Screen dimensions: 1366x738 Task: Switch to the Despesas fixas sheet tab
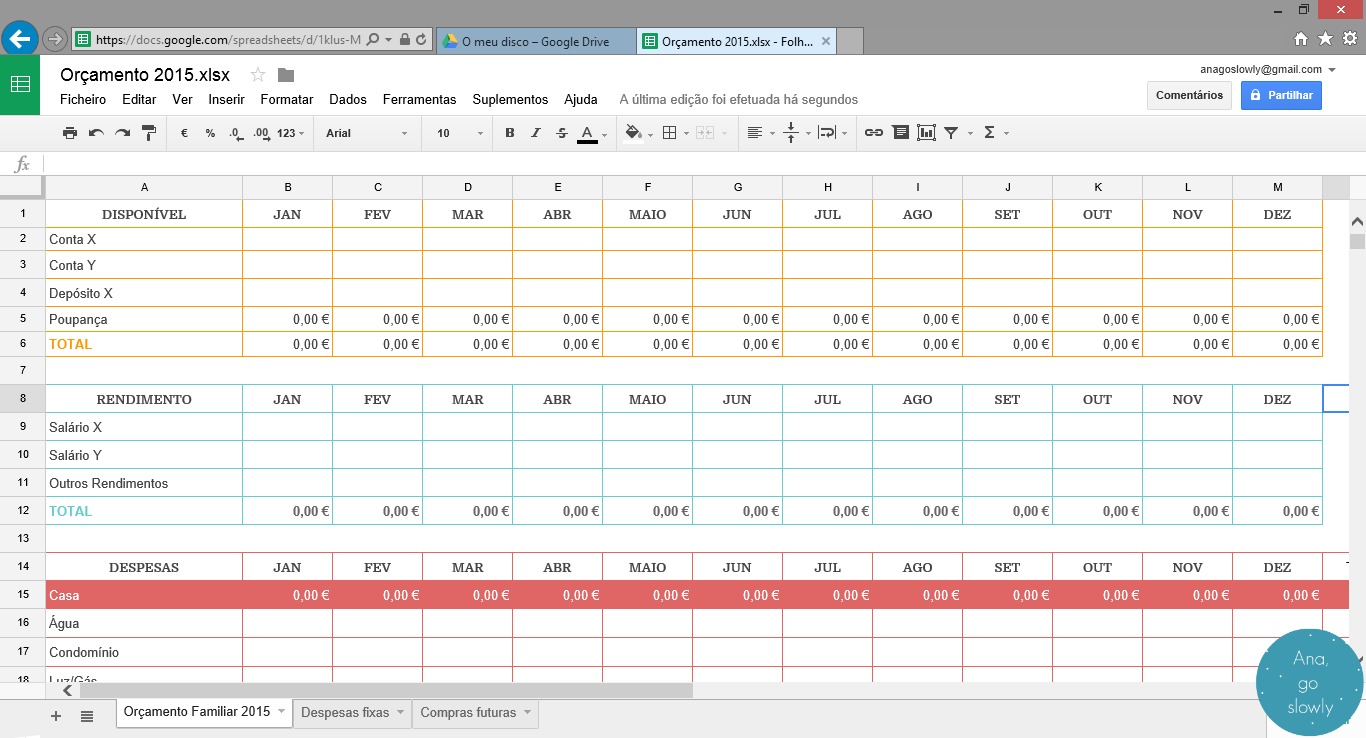coord(345,713)
